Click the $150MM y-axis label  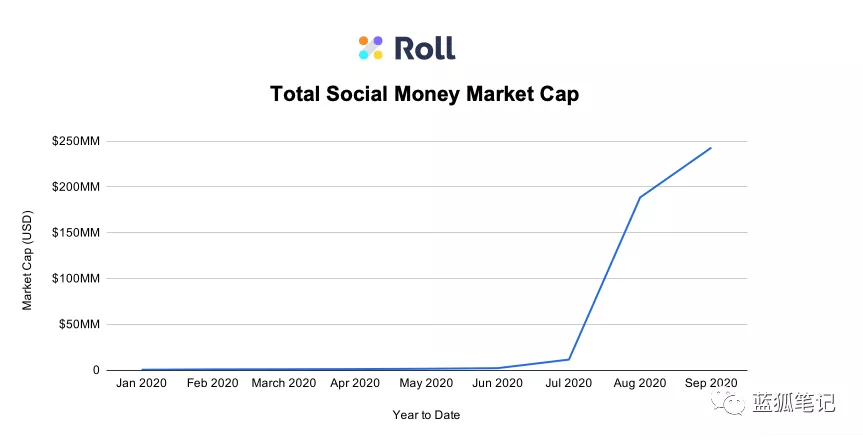77,233
